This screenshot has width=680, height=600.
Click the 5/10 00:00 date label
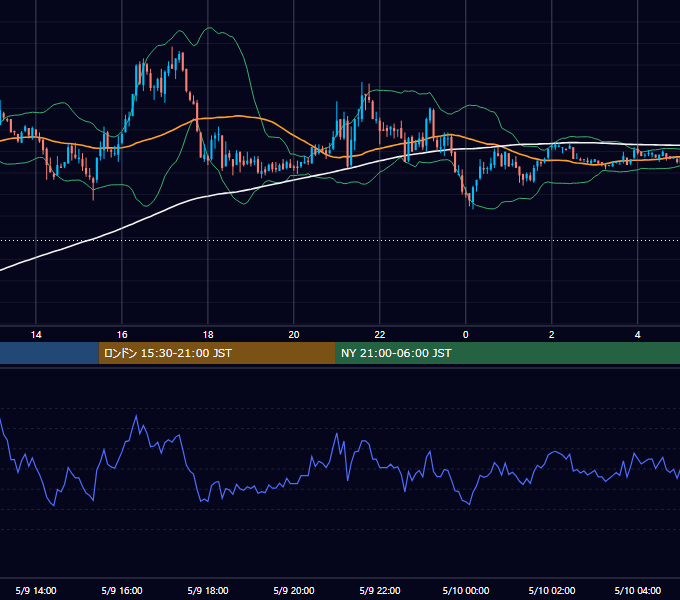point(466,590)
